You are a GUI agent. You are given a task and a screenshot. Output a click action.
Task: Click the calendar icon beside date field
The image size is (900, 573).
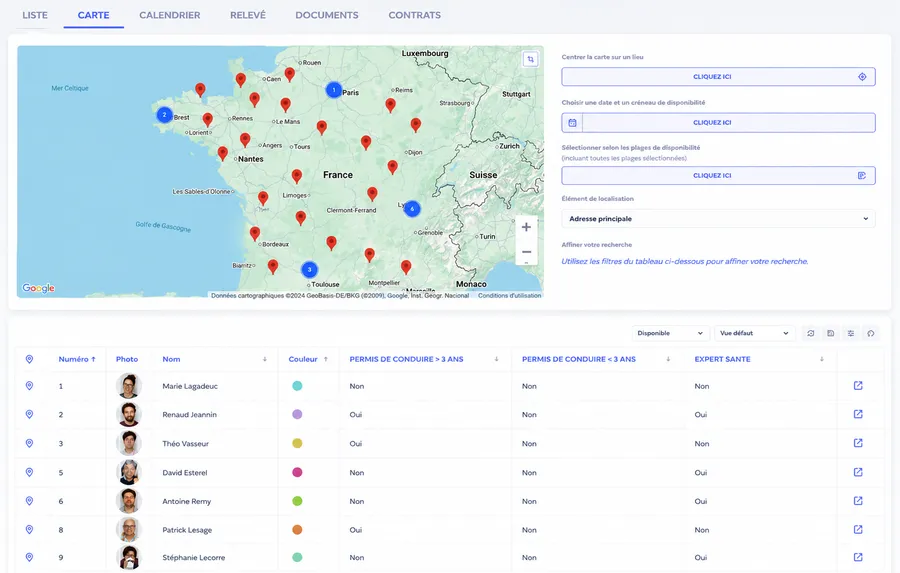572,123
